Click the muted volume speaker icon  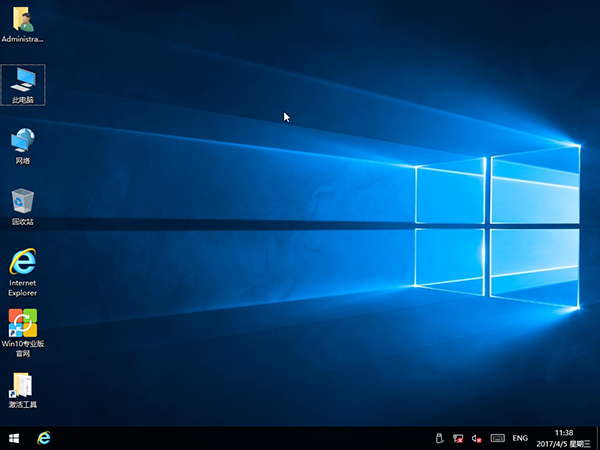[x=477, y=438]
